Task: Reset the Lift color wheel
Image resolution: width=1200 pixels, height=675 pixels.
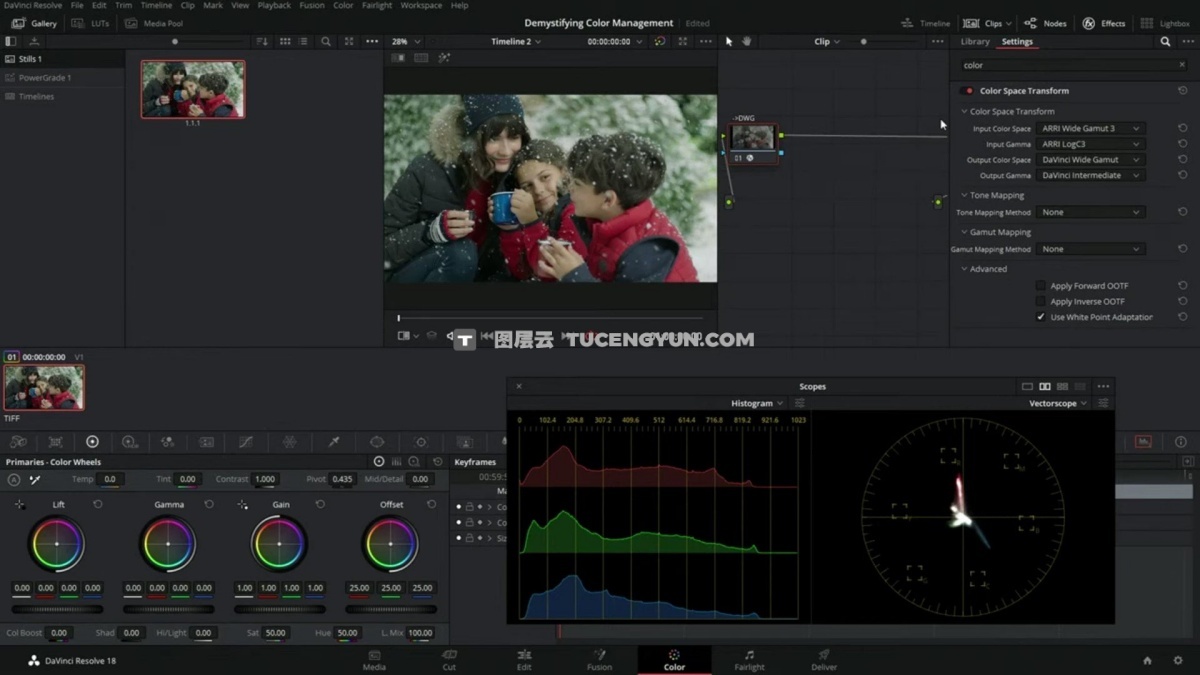Action: tap(98, 504)
